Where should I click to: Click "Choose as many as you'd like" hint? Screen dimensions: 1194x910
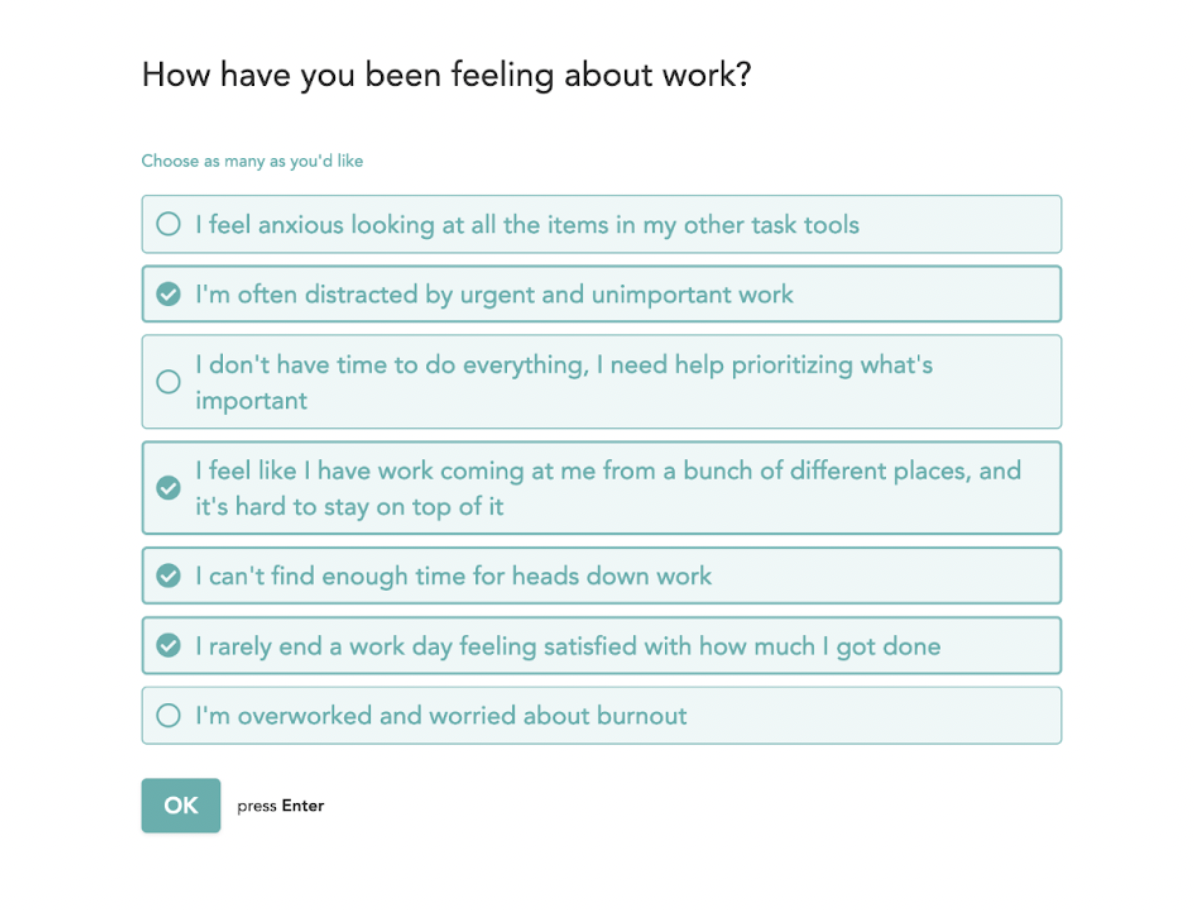tap(252, 161)
